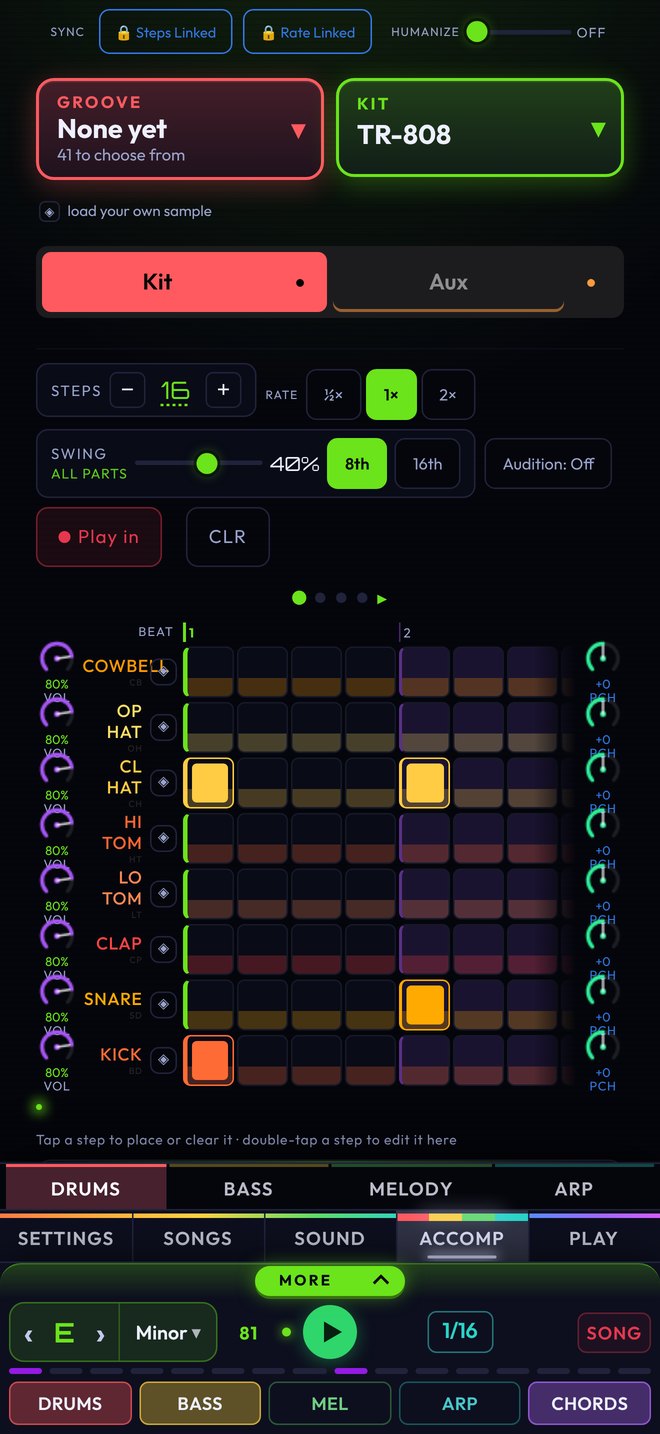Click the steps value 16 field

[x=175, y=392]
